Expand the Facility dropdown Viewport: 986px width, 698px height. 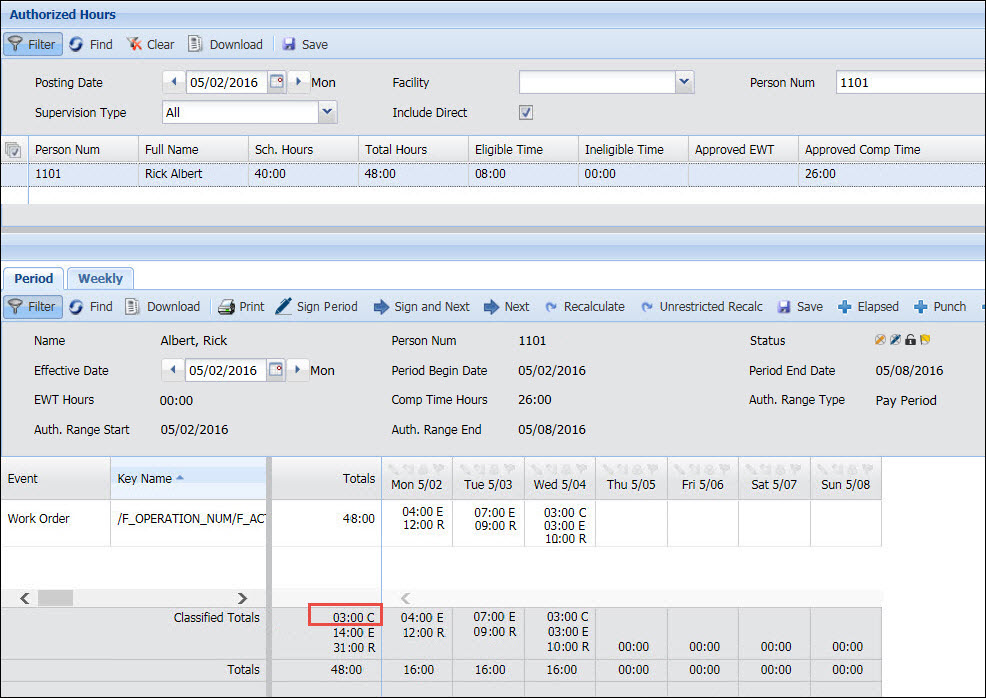pos(684,83)
